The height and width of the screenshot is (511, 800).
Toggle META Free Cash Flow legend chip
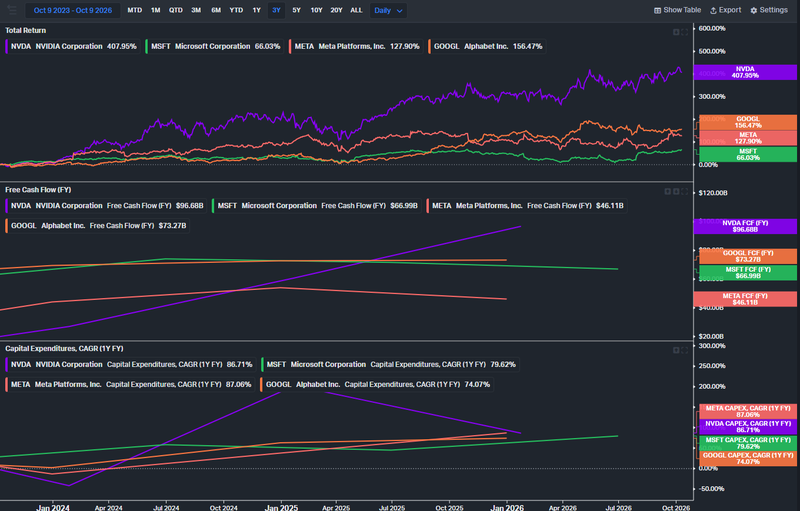tap(527, 206)
